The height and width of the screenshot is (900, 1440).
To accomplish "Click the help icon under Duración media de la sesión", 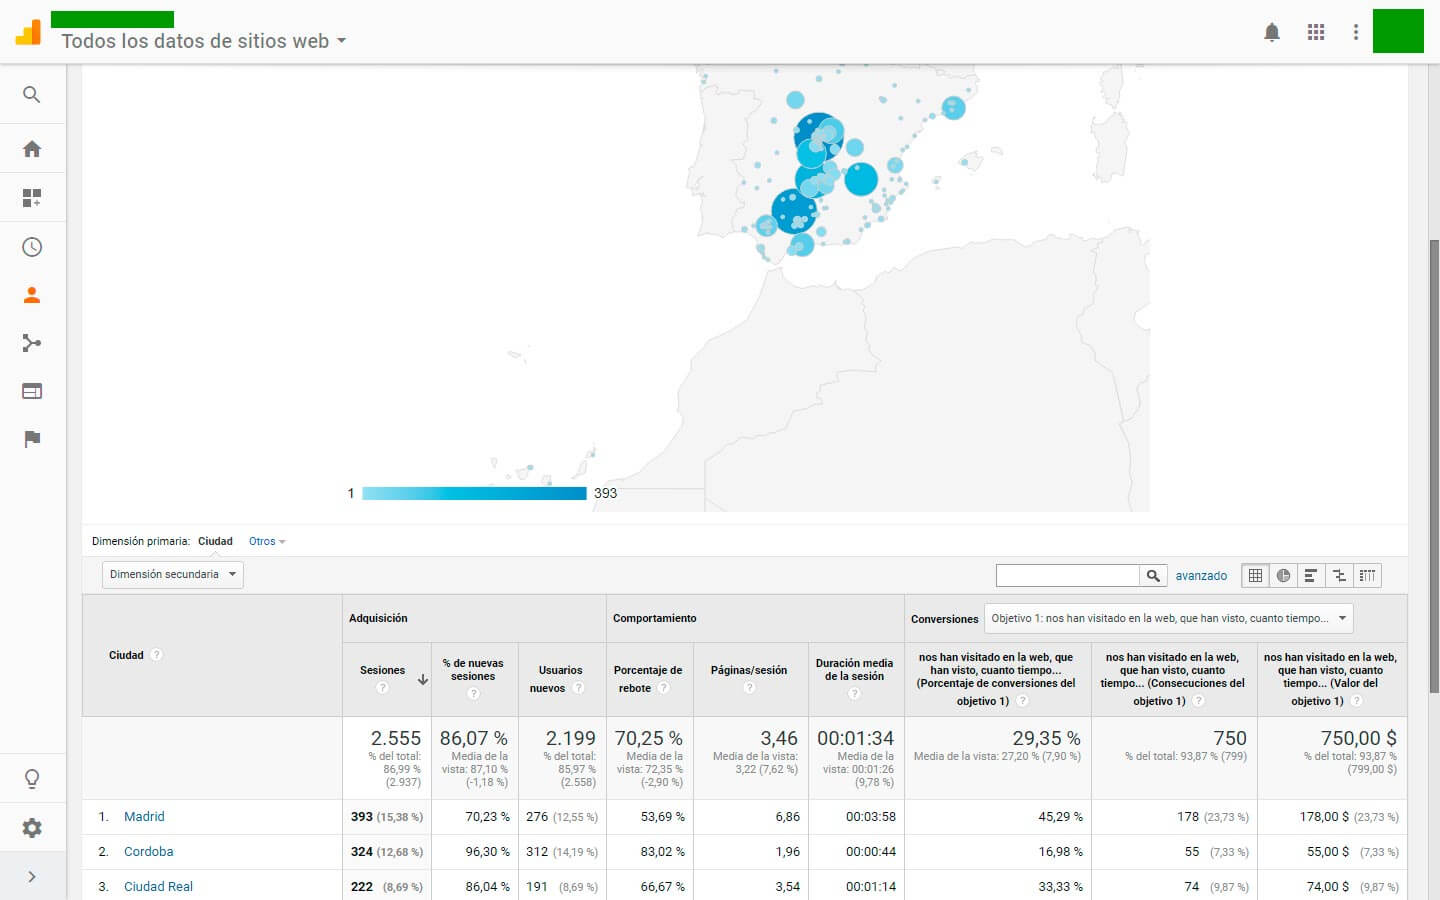I will point(854,693).
